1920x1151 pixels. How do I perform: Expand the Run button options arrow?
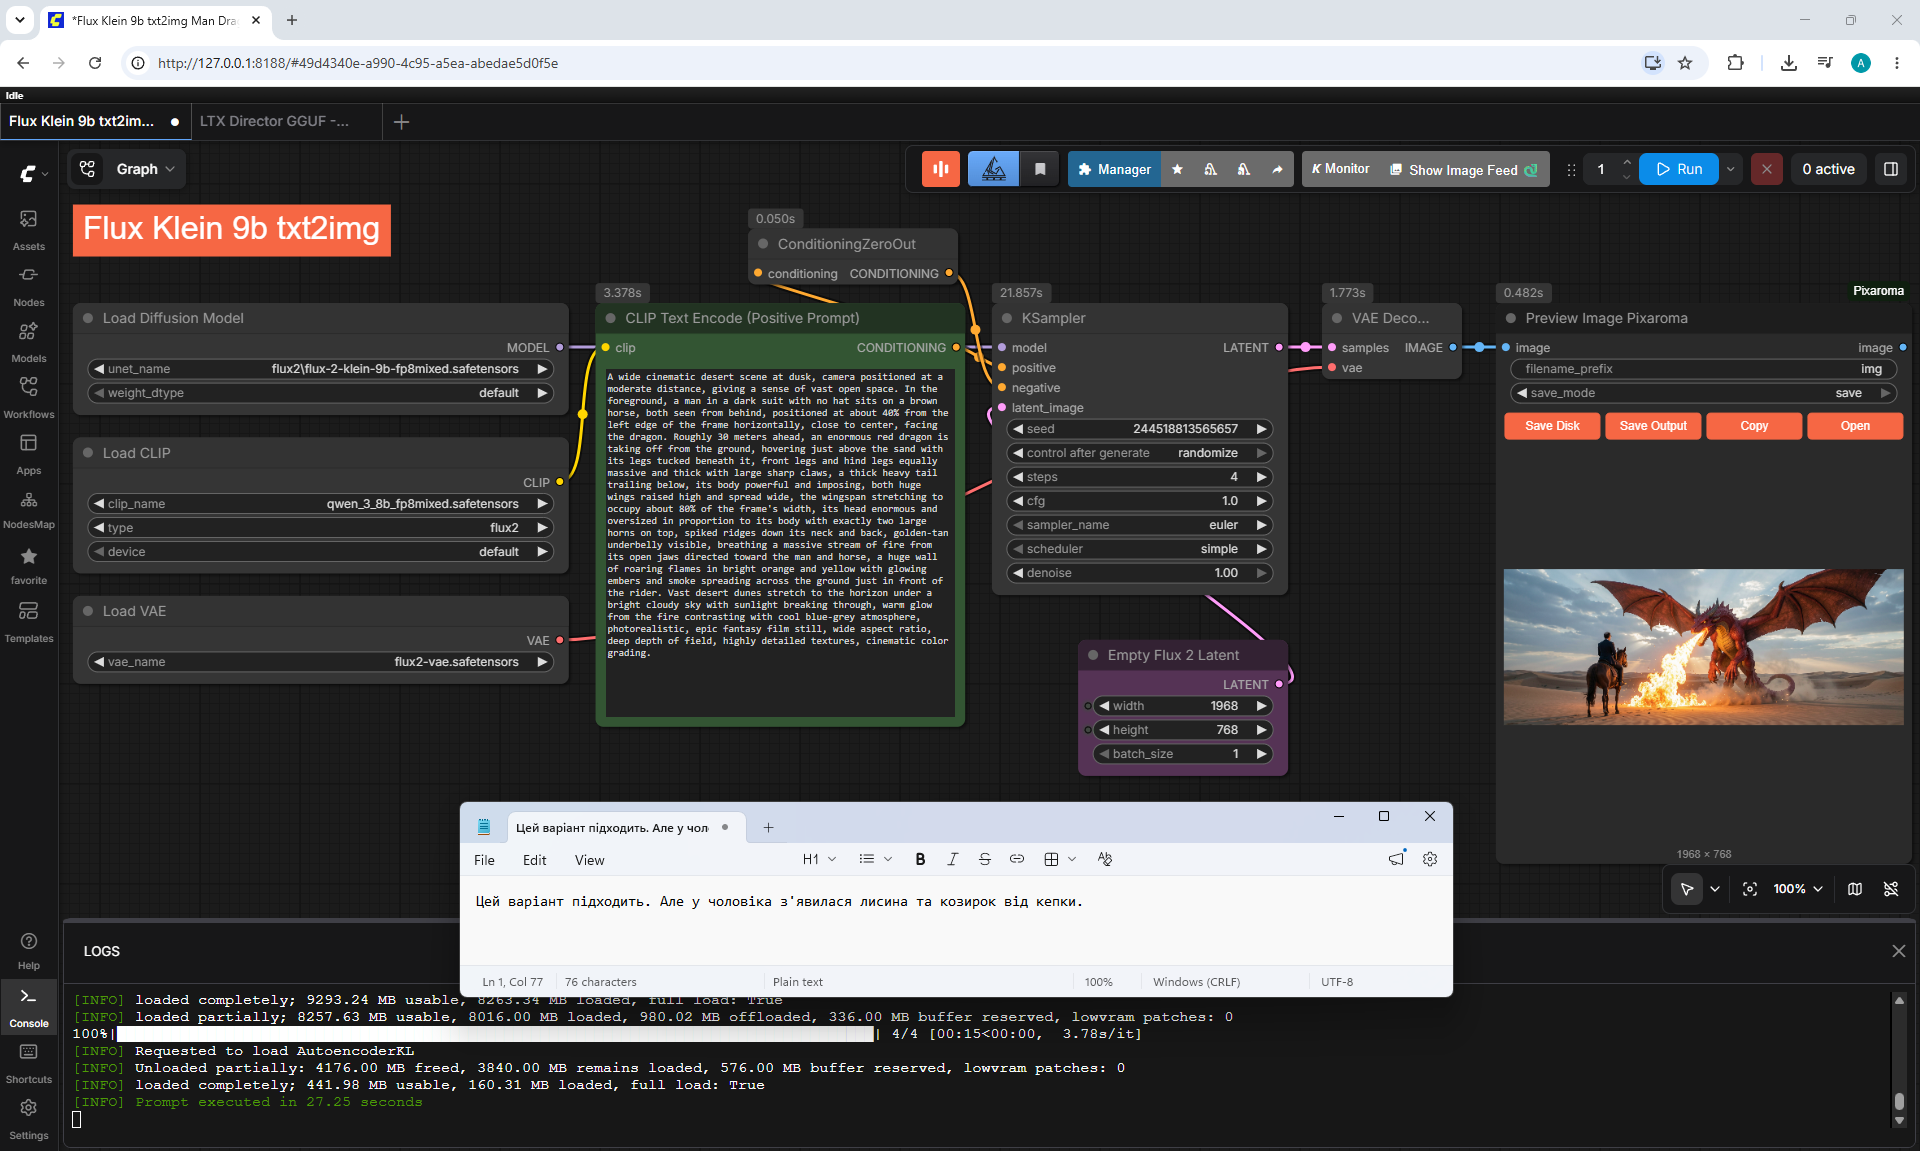coord(1731,169)
